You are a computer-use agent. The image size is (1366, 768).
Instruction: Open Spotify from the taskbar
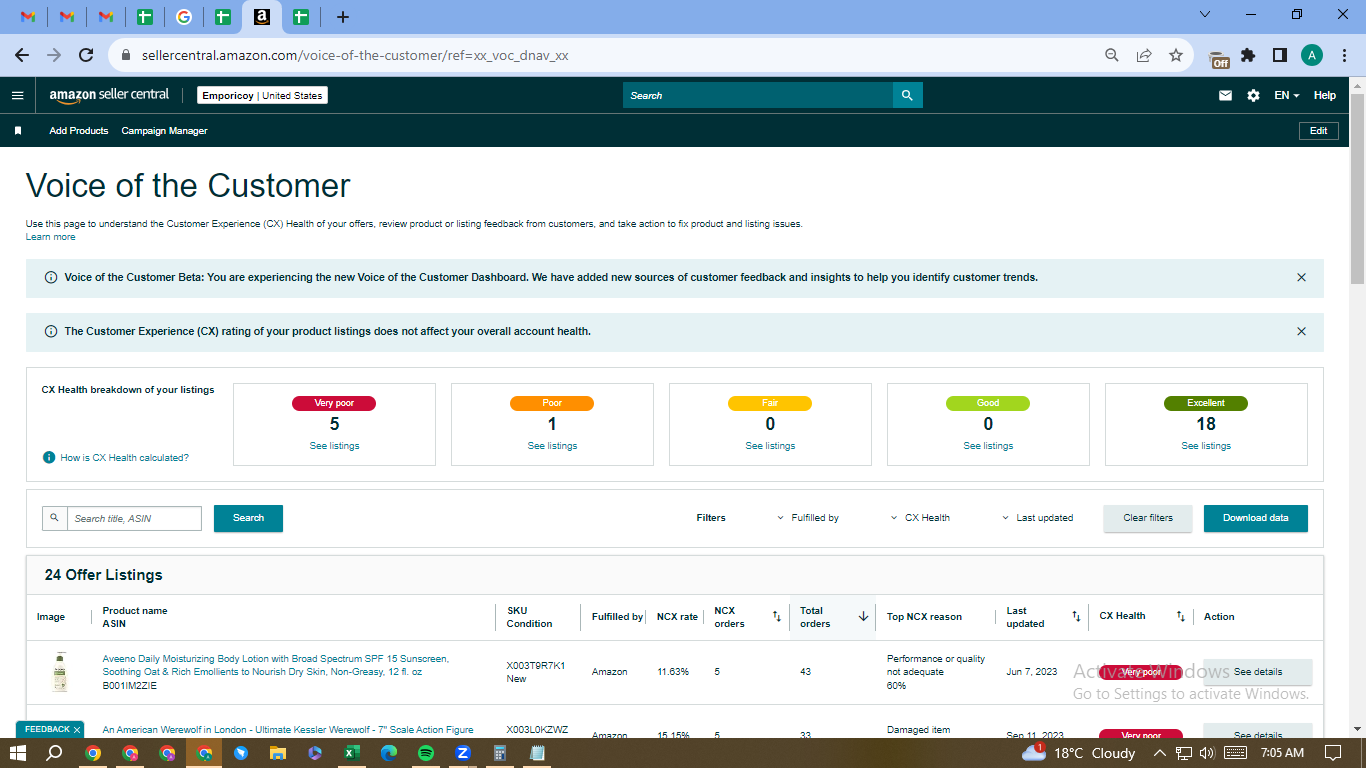[x=426, y=753]
